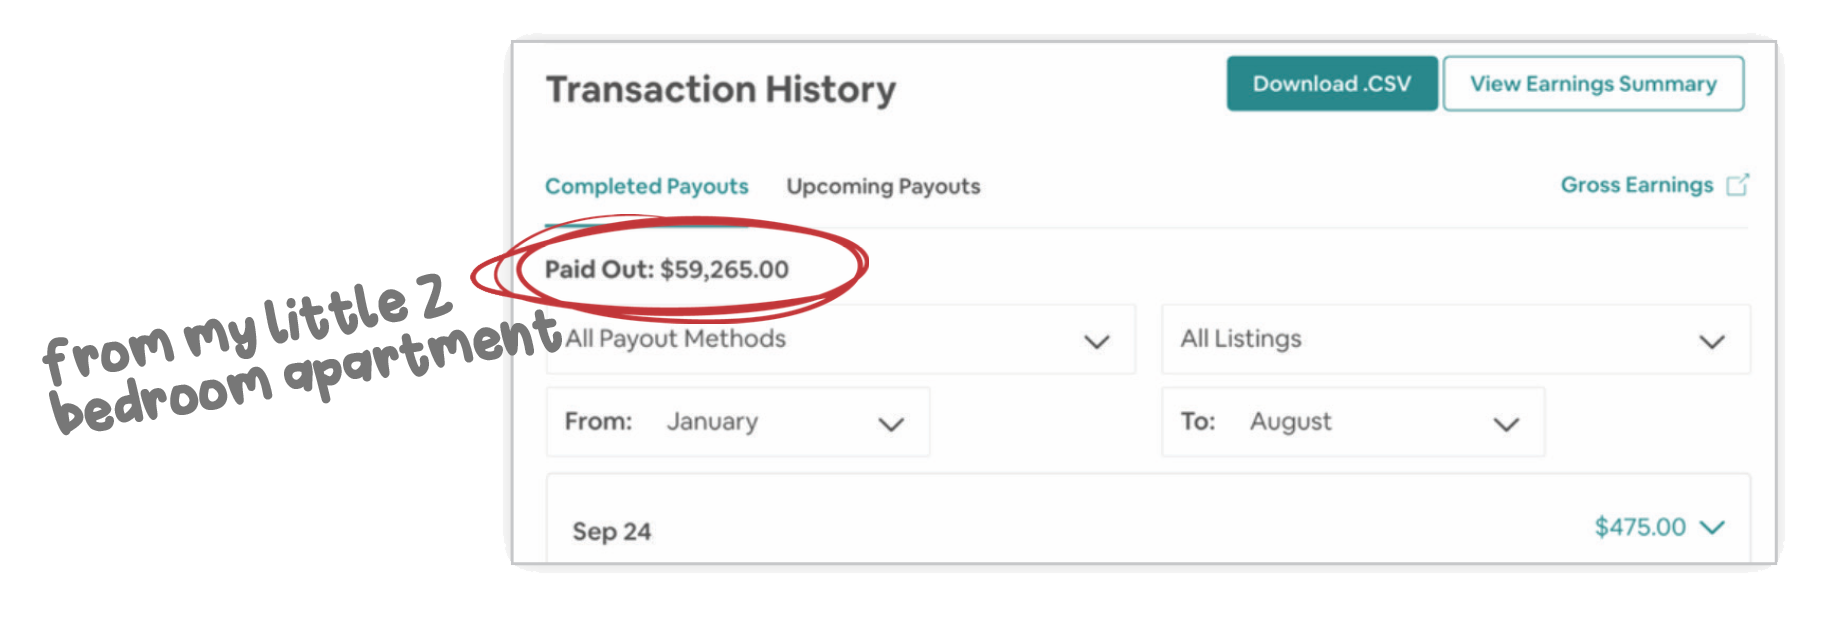The height and width of the screenshot is (636, 1821).
Task: Open the To month dropdown showing August
Action: [1353, 422]
